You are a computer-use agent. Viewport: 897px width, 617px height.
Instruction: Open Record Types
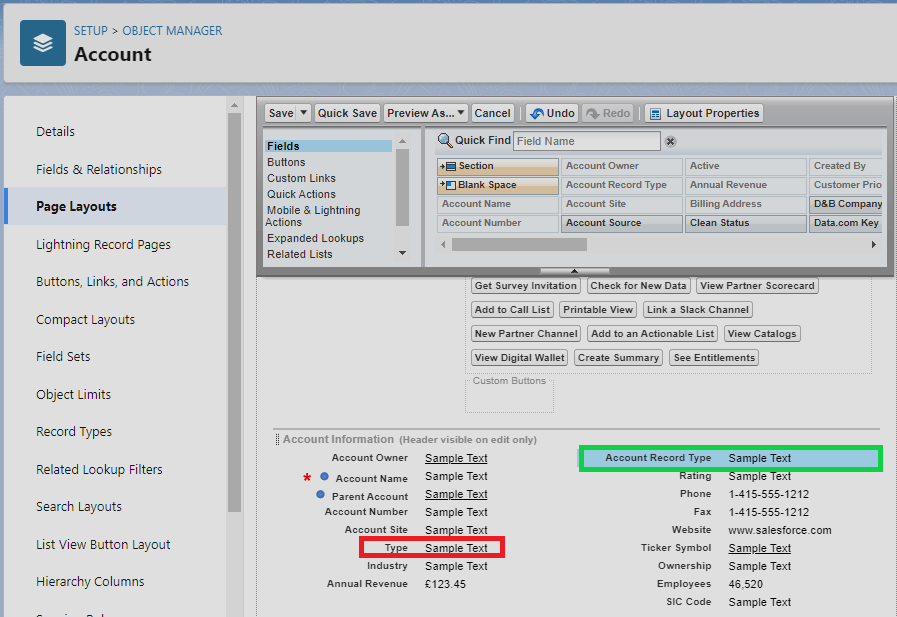[74, 432]
